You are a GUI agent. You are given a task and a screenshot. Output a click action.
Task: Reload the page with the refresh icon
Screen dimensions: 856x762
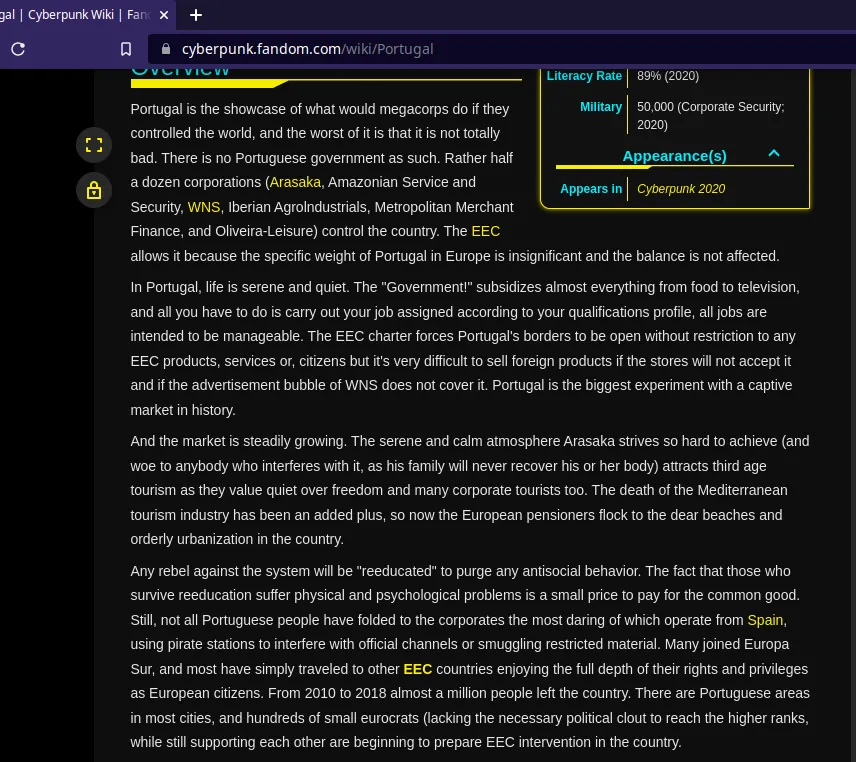click(x=18, y=49)
